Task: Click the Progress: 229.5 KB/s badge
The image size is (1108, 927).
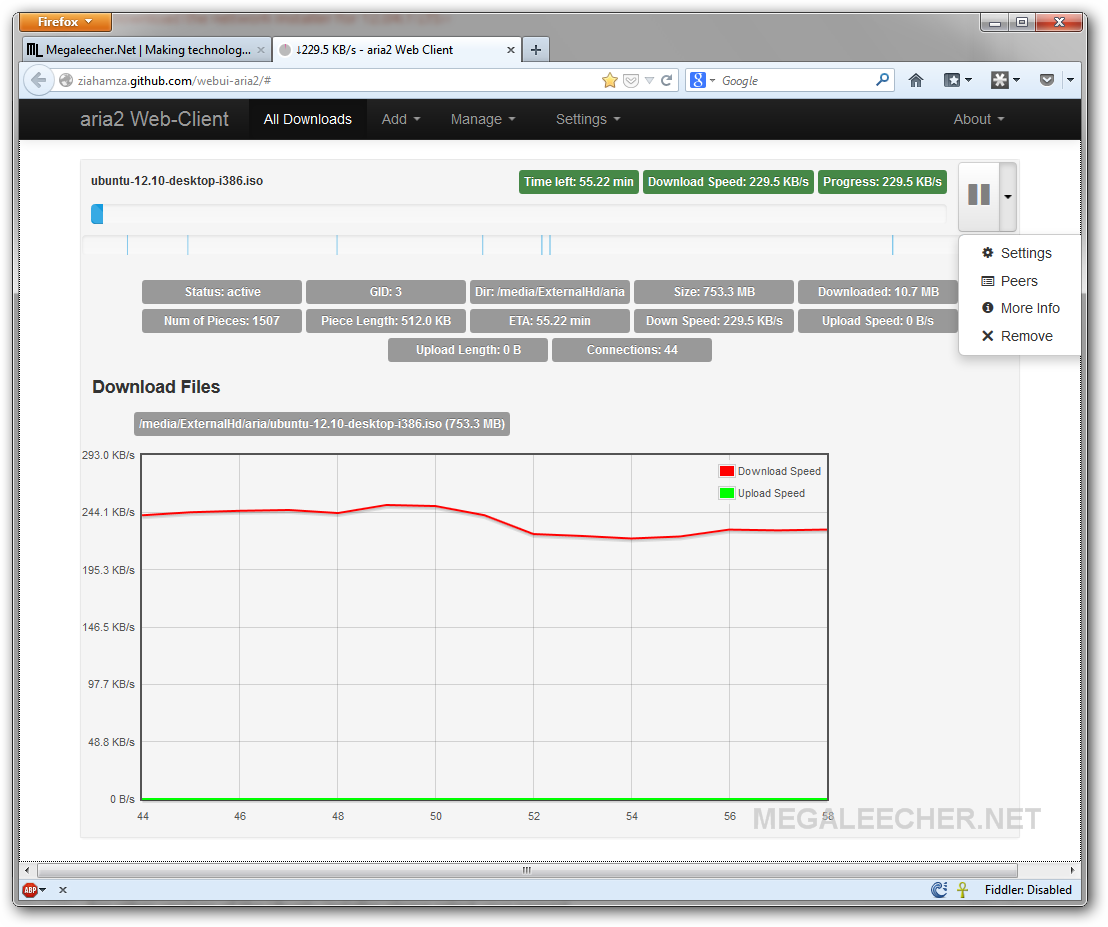Action: coord(882,182)
